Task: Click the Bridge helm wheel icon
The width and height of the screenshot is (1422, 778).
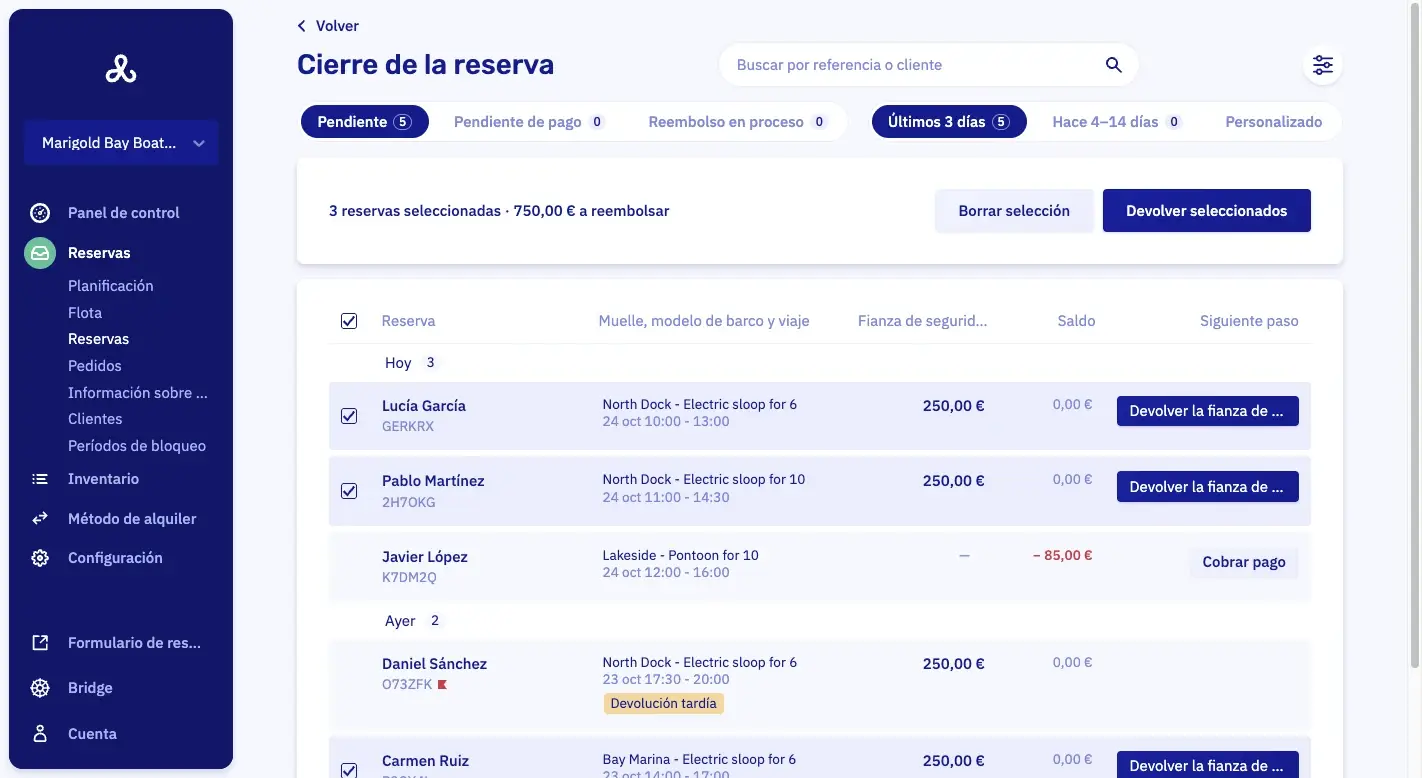Action: (x=40, y=688)
